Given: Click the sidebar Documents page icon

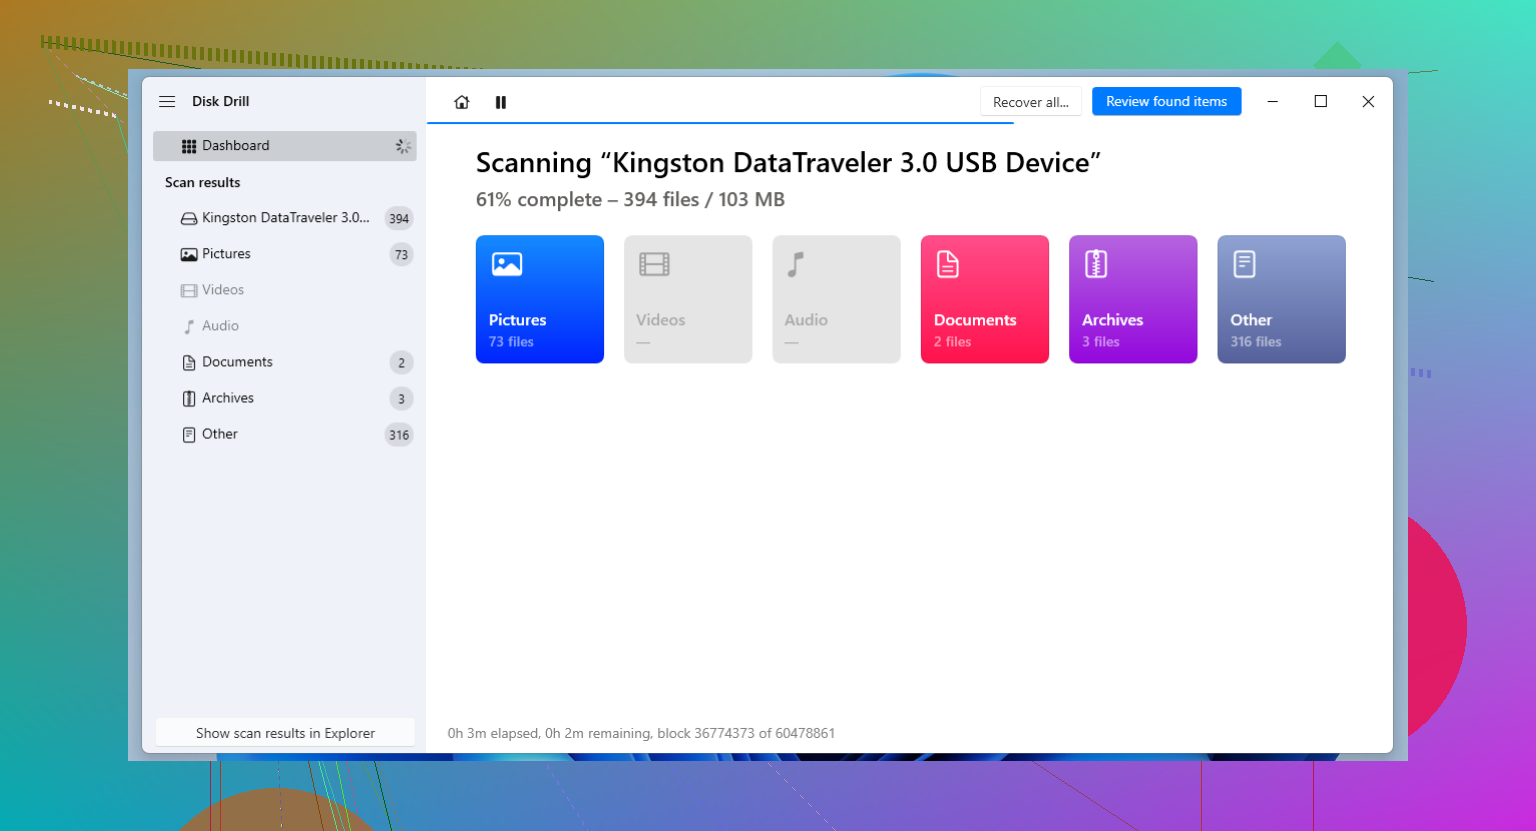Looking at the screenshot, I should [x=188, y=362].
